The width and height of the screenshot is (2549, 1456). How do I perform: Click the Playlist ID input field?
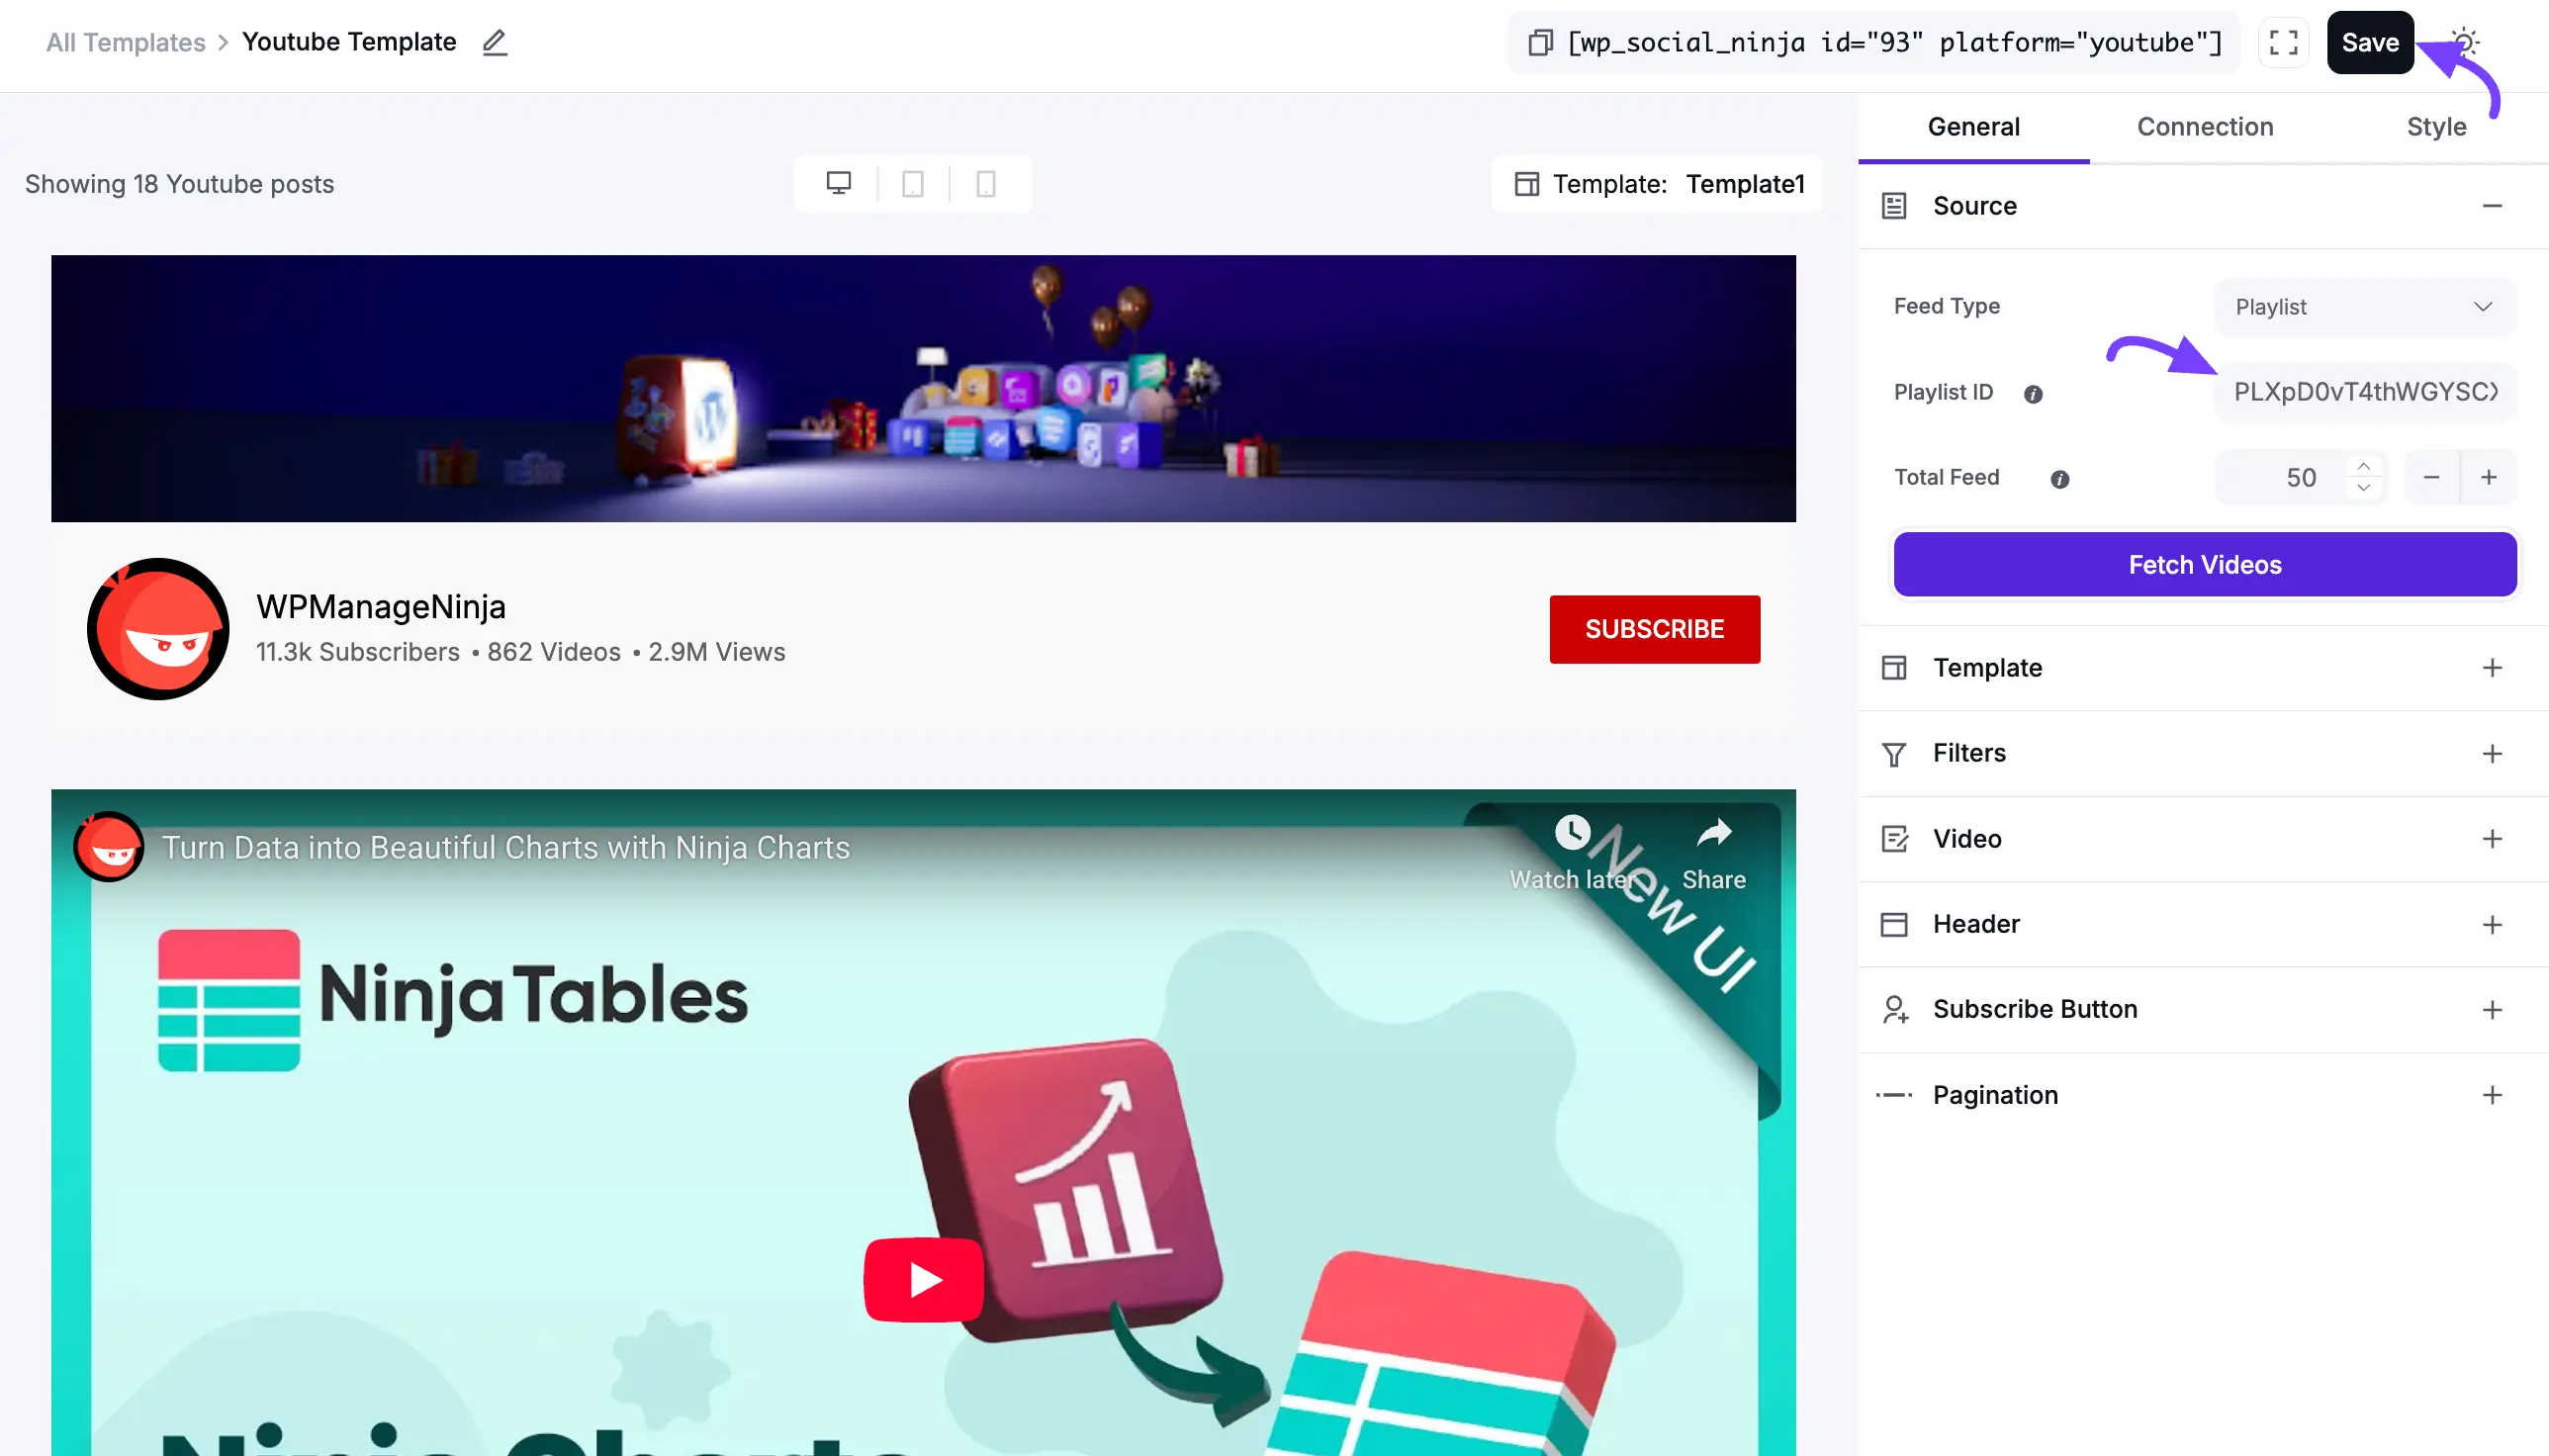[2365, 392]
